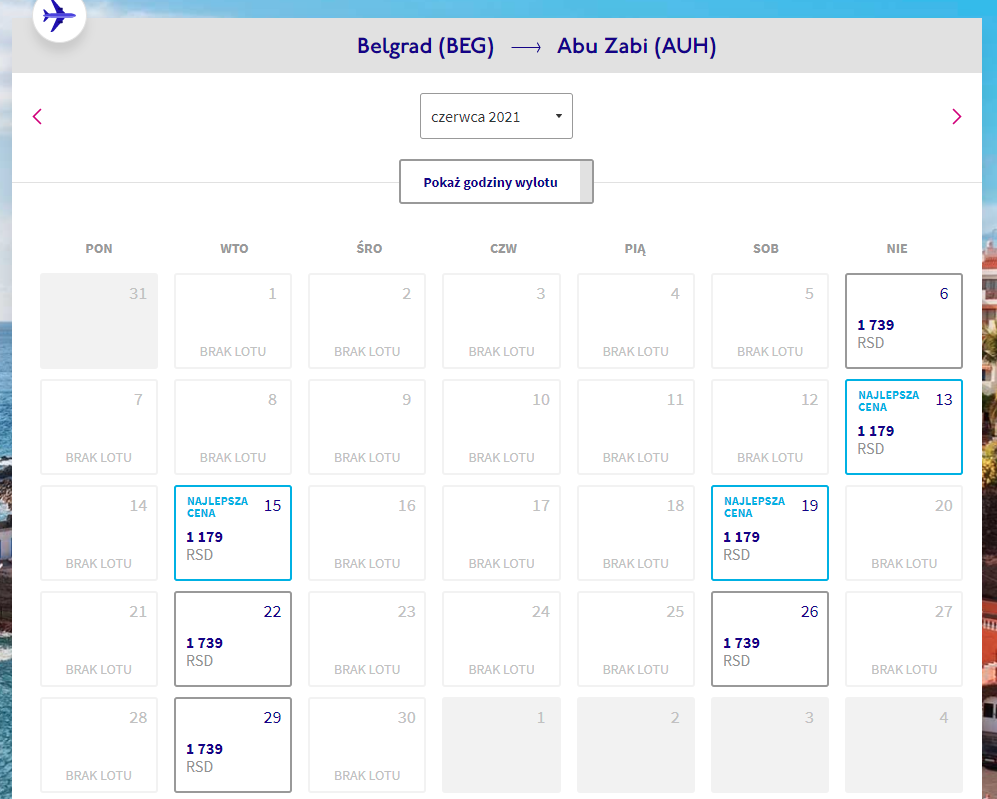The image size is (997, 799).
Task: Go to next month with right arrow
Action: click(x=956, y=116)
